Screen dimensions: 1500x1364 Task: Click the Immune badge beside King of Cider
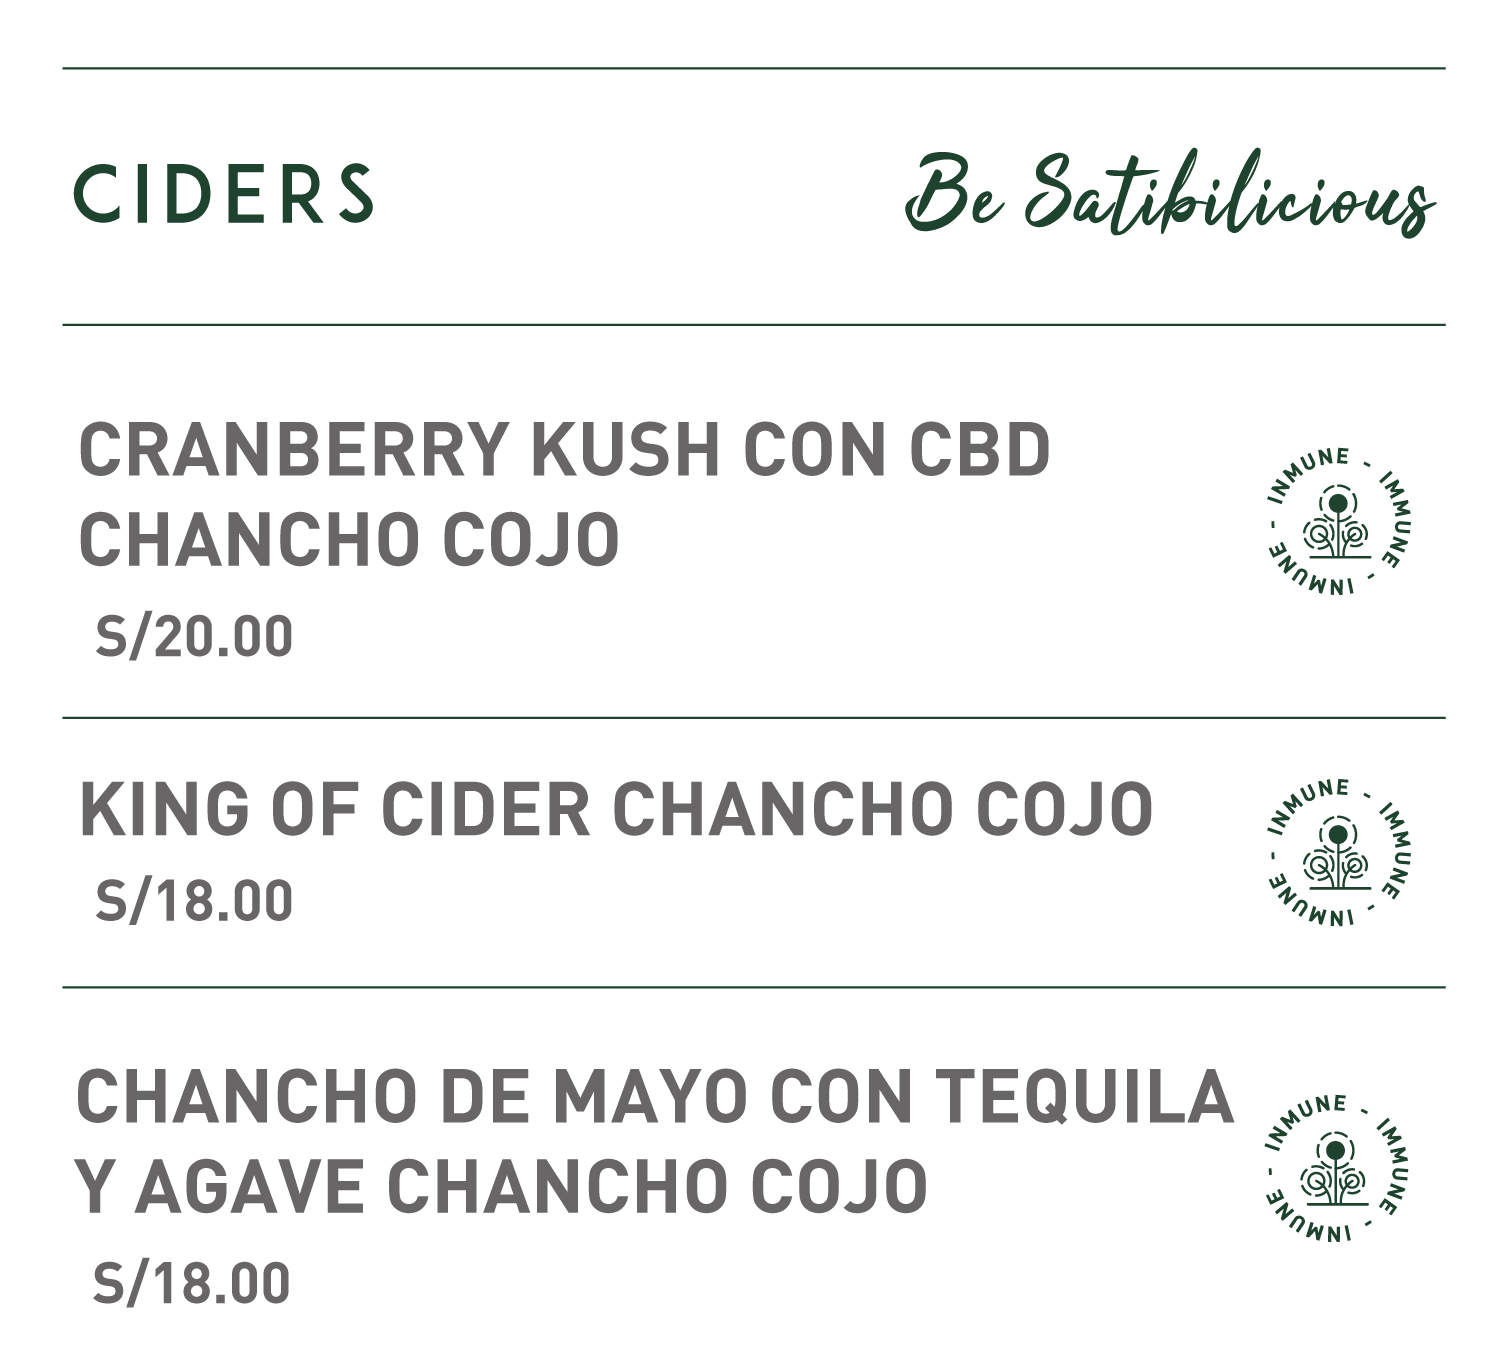click(x=1338, y=851)
